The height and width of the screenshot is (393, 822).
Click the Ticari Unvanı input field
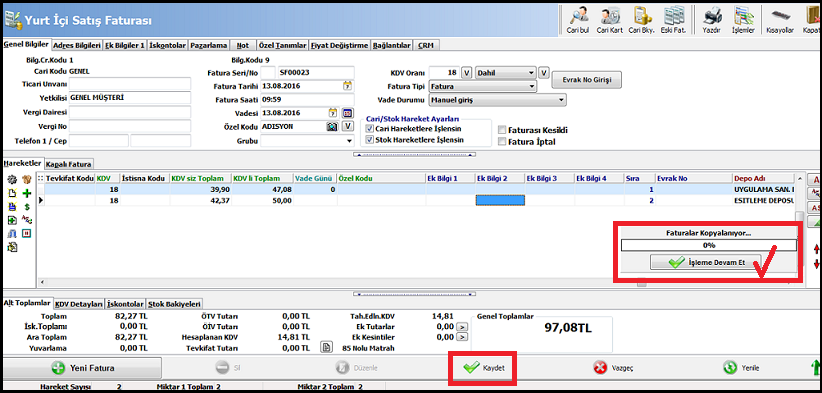(130, 84)
